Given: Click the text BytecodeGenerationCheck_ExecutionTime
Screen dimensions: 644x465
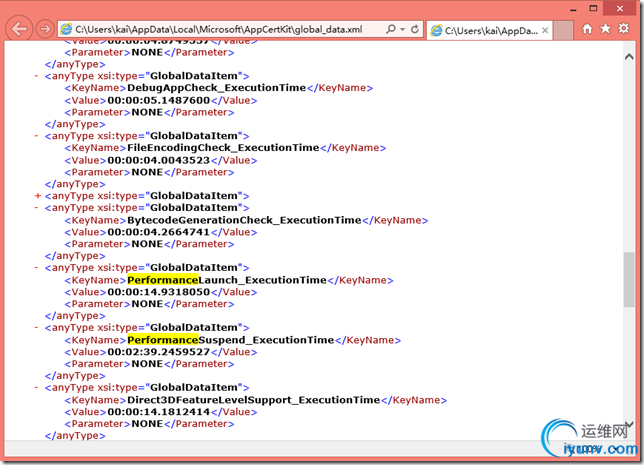Looking at the screenshot, I should 244,221.
